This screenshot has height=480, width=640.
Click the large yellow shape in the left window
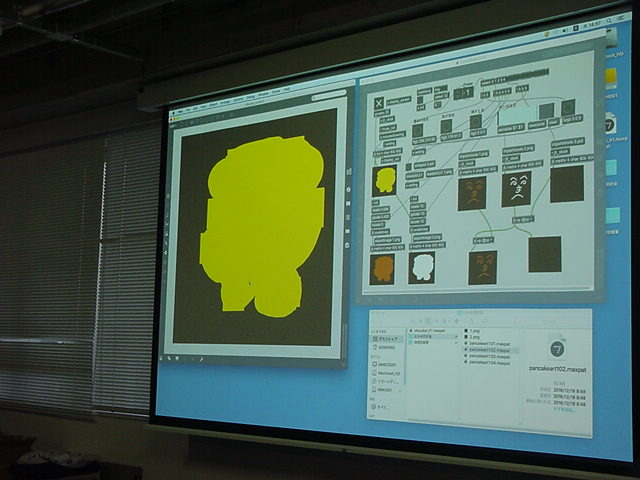(262, 227)
